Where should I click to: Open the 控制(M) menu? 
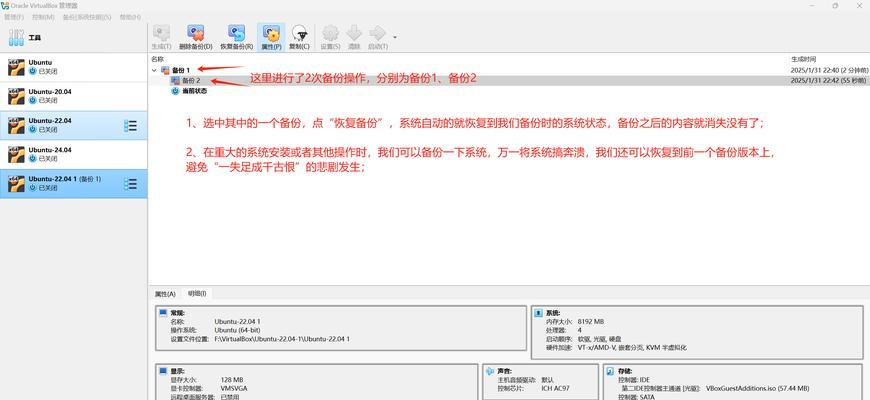click(x=43, y=17)
